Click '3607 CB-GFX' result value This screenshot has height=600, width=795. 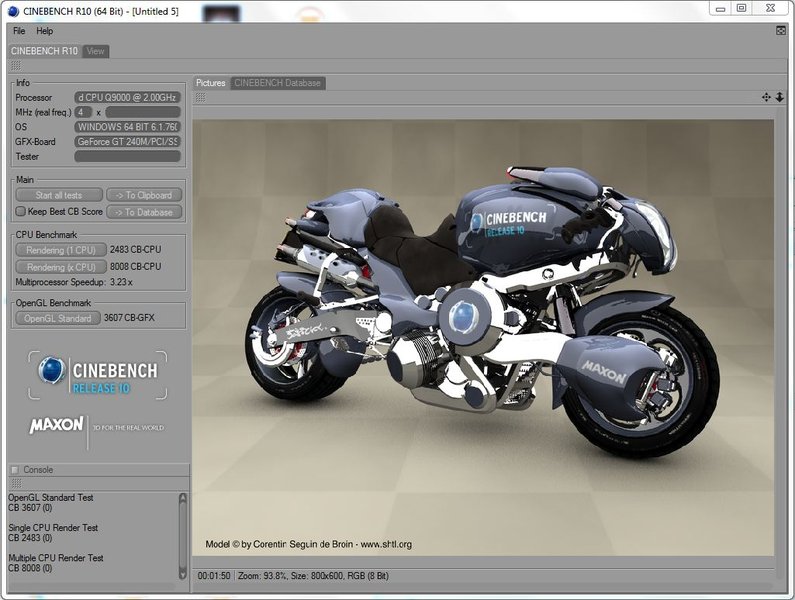coord(129,318)
